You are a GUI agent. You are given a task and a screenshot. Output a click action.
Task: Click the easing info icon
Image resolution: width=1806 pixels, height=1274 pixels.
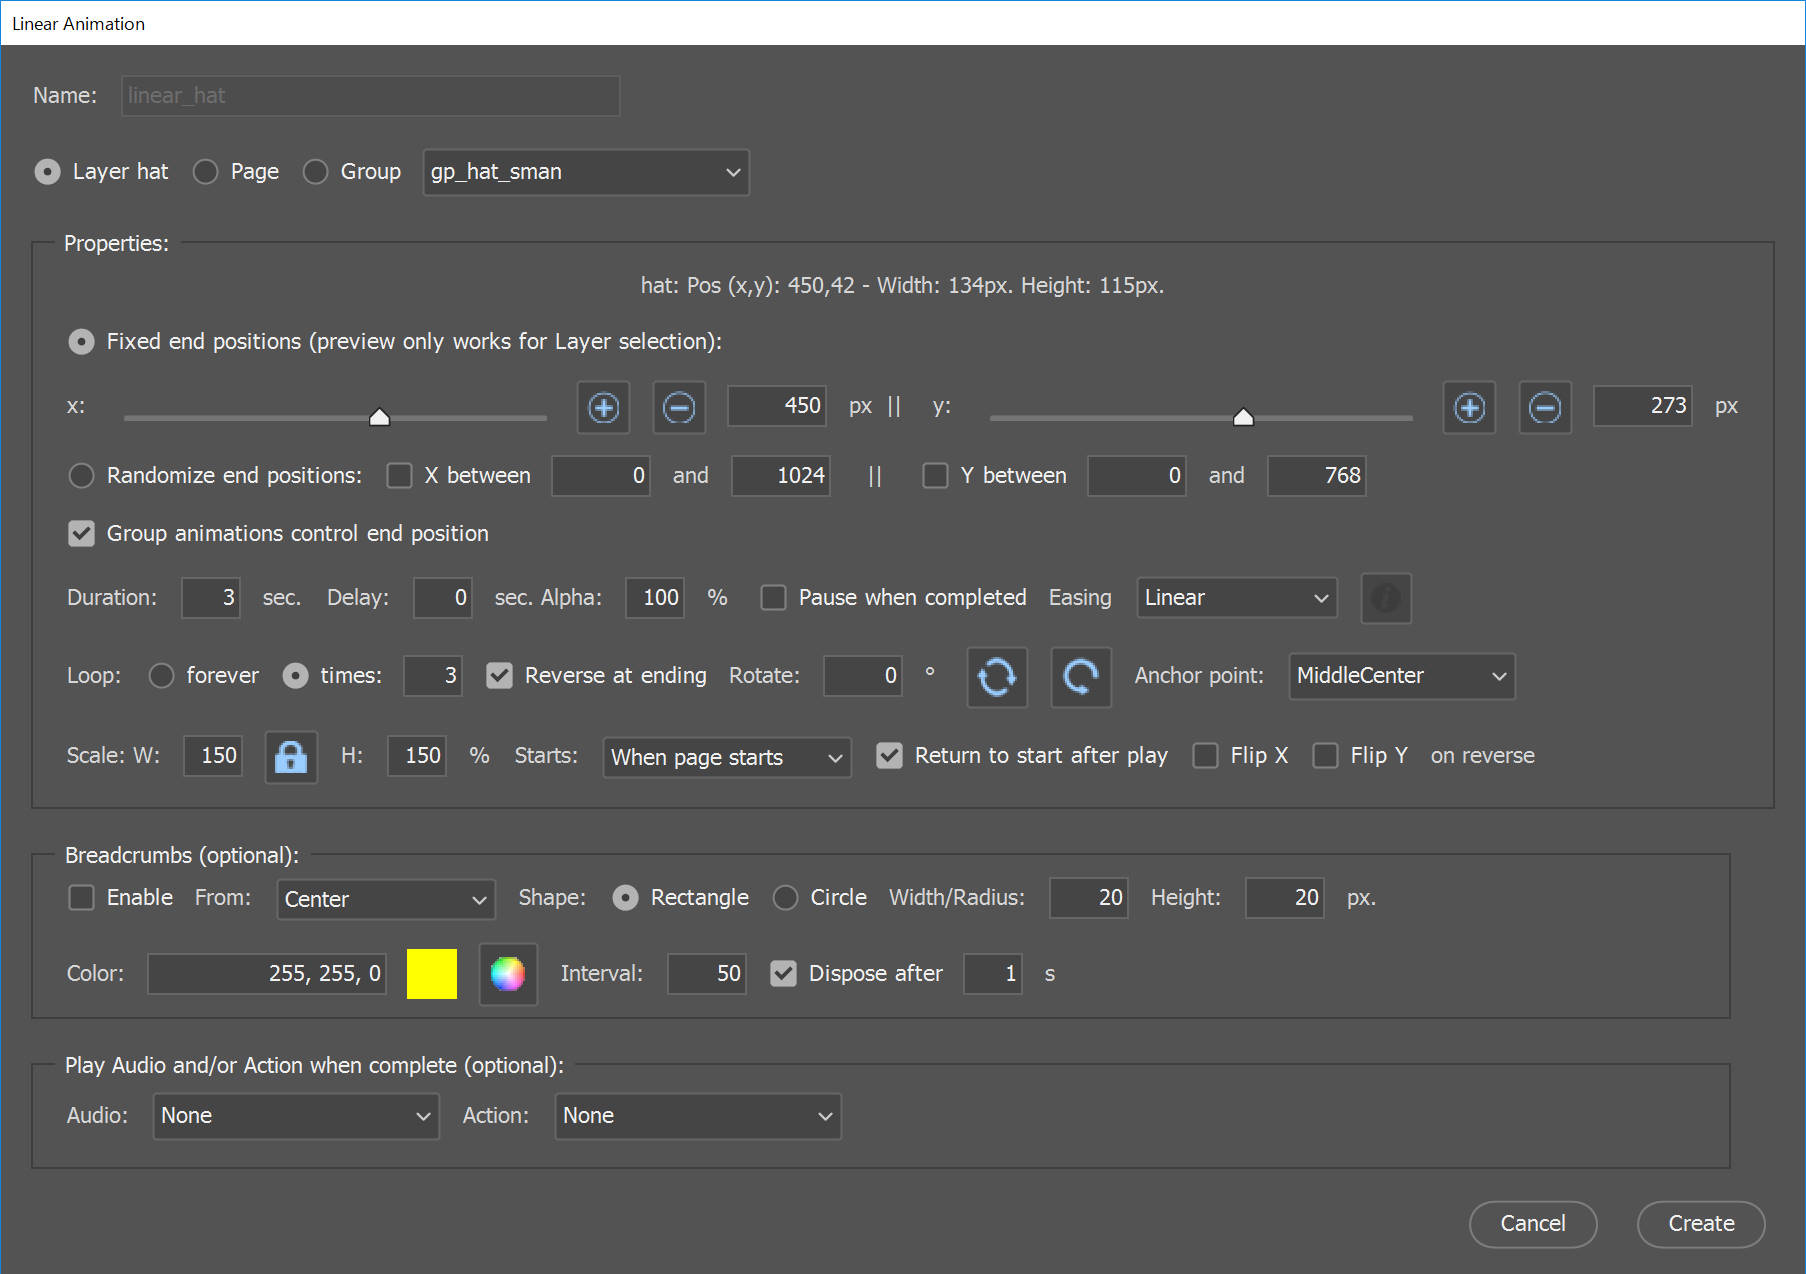pos(1386,598)
